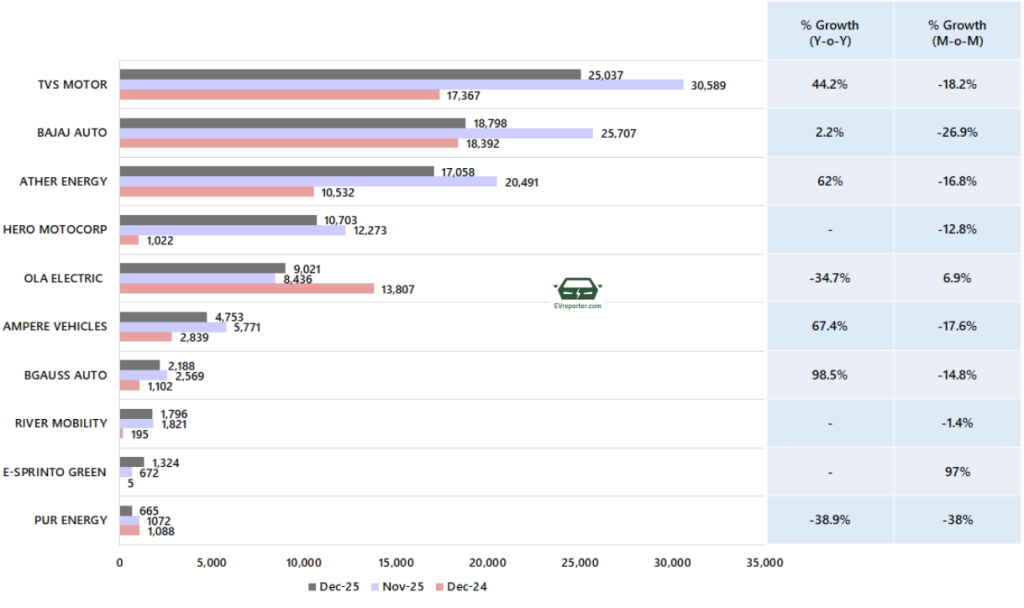Click the Dec-24 pink legend swatch
The height and width of the screenshot is (608, 1024).
point(439,587)
